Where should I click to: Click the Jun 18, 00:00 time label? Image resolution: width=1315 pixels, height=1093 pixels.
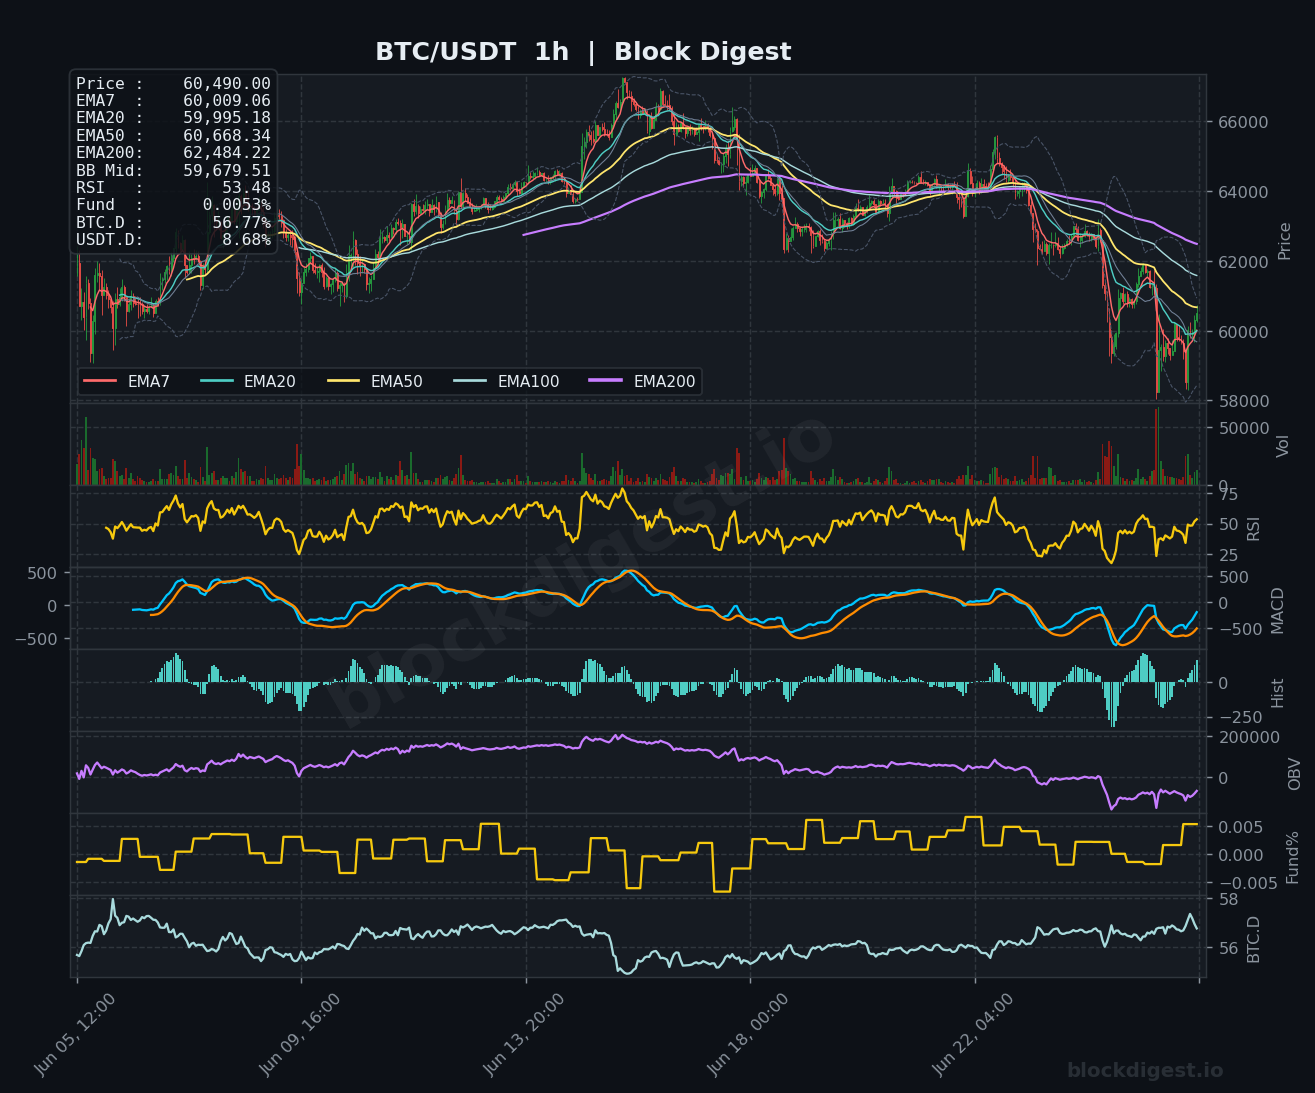[748, 1034]
